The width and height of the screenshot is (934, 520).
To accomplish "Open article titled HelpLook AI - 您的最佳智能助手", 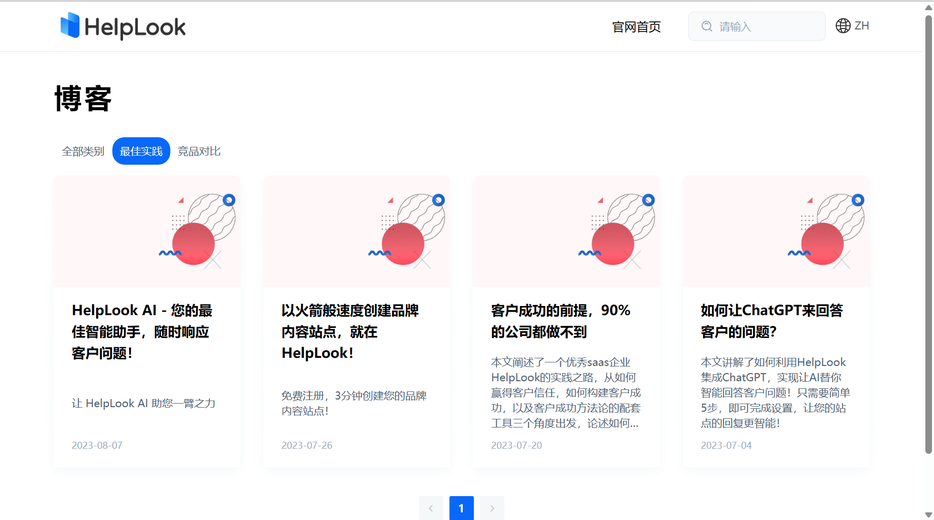I will pyautogui.click(x=142, y=332).
